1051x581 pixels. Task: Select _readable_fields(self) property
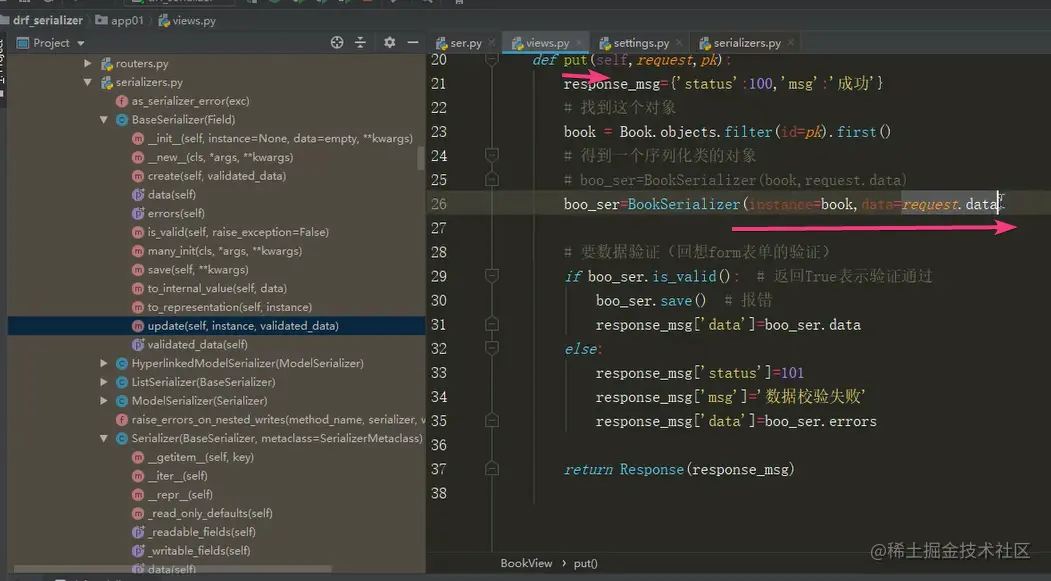[201, 532]
